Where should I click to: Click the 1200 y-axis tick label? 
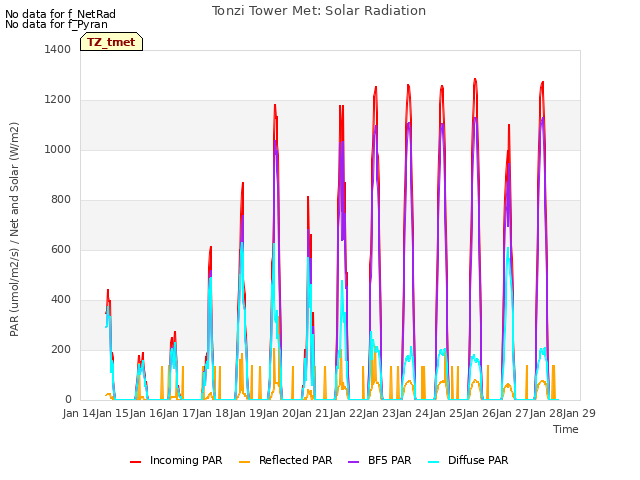[58, 100]
